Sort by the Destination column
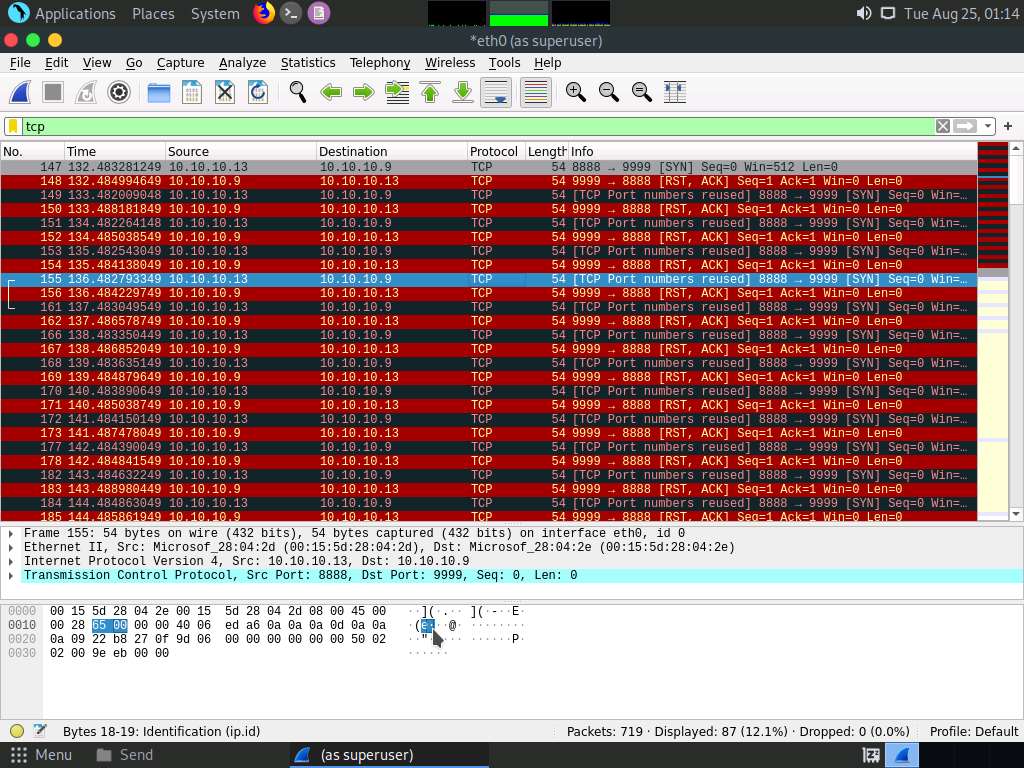This screenshot has width=1024, height=768. pos(391,152)
